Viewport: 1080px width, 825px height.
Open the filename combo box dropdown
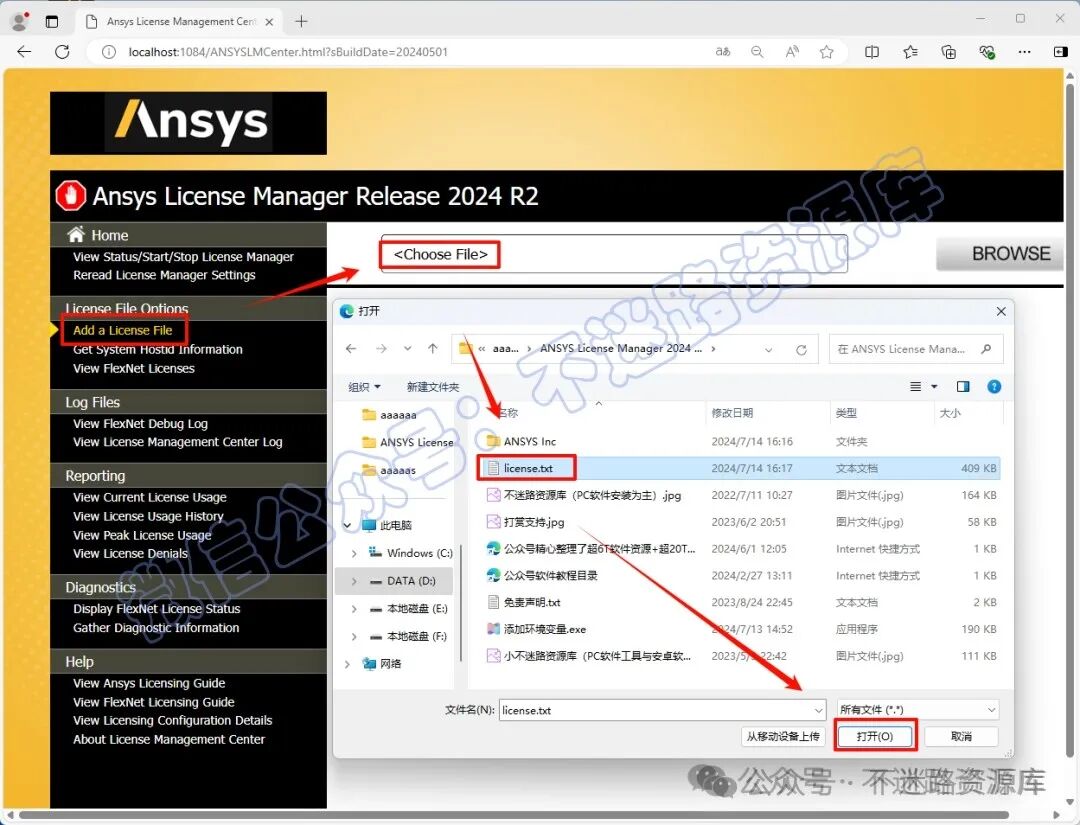pos(818,710)
